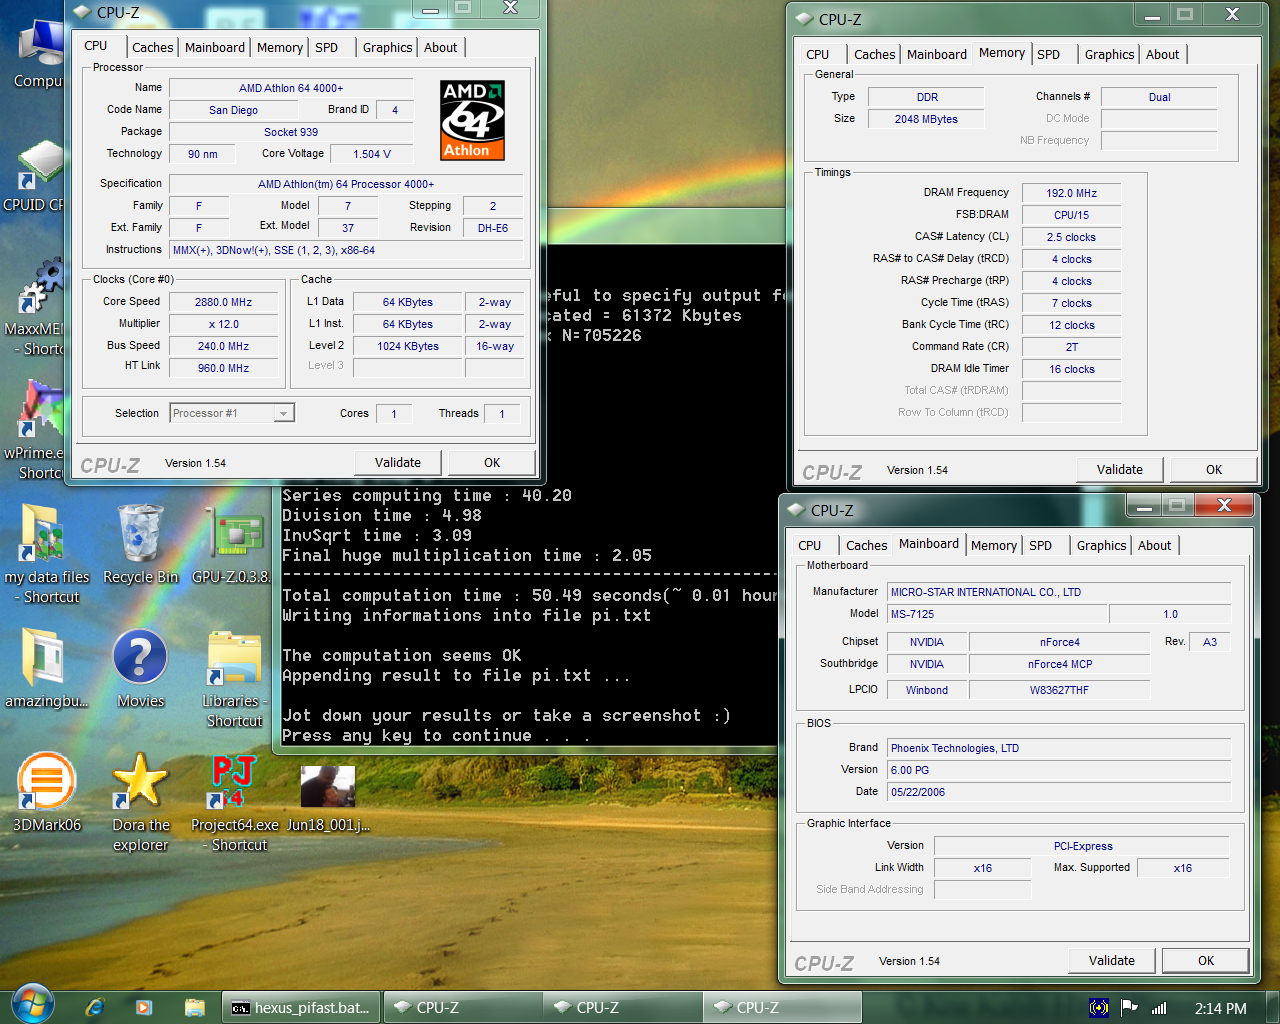Open Windows Media Player taskbar icon

(143, 1007)
